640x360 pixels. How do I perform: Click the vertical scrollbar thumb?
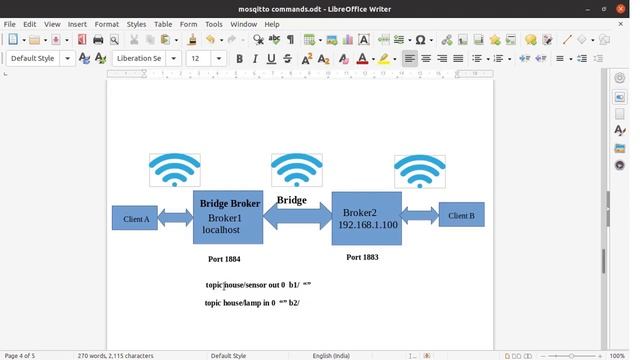point(604,260)
